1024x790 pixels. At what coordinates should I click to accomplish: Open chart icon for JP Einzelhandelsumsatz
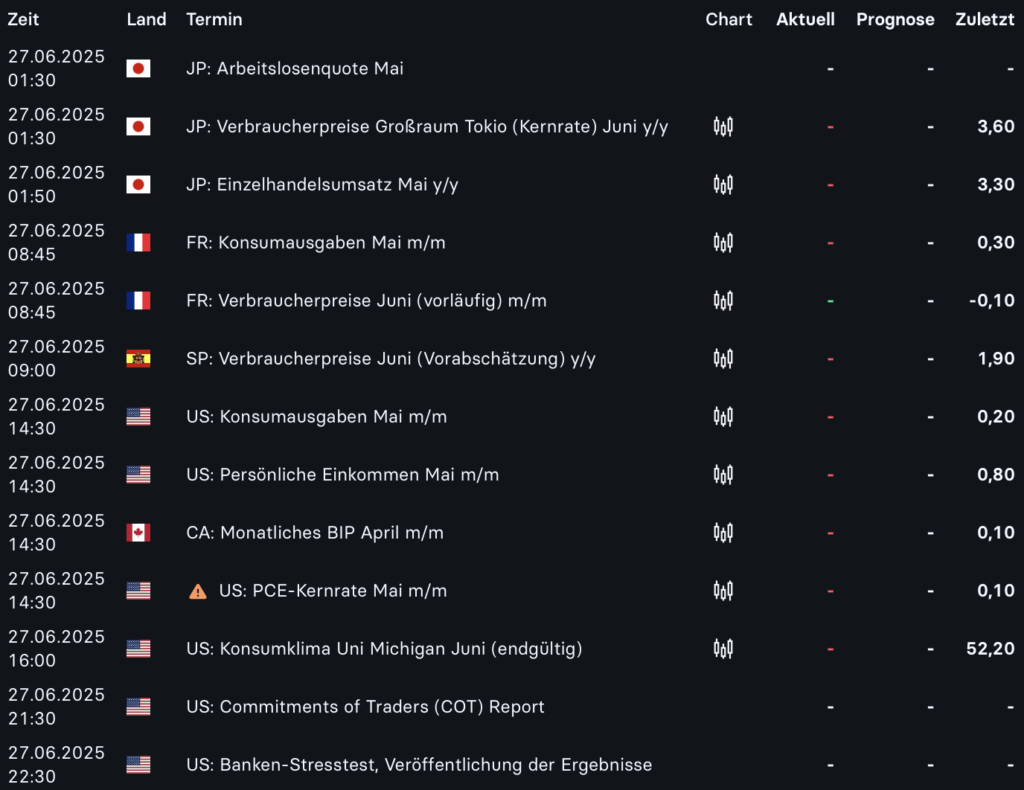pyautogui.click(x=723, y=185)
